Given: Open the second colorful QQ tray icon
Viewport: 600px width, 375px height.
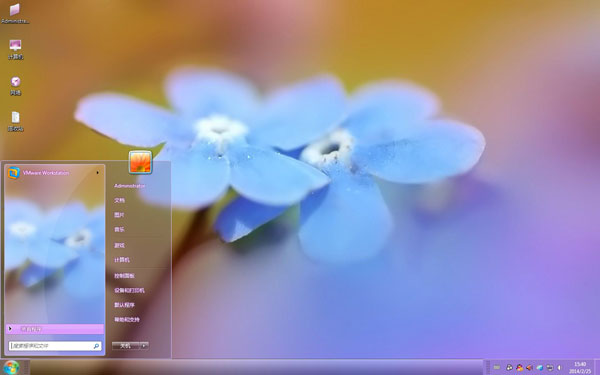Looking at the screenshot, I should click(x=519, y=368).
